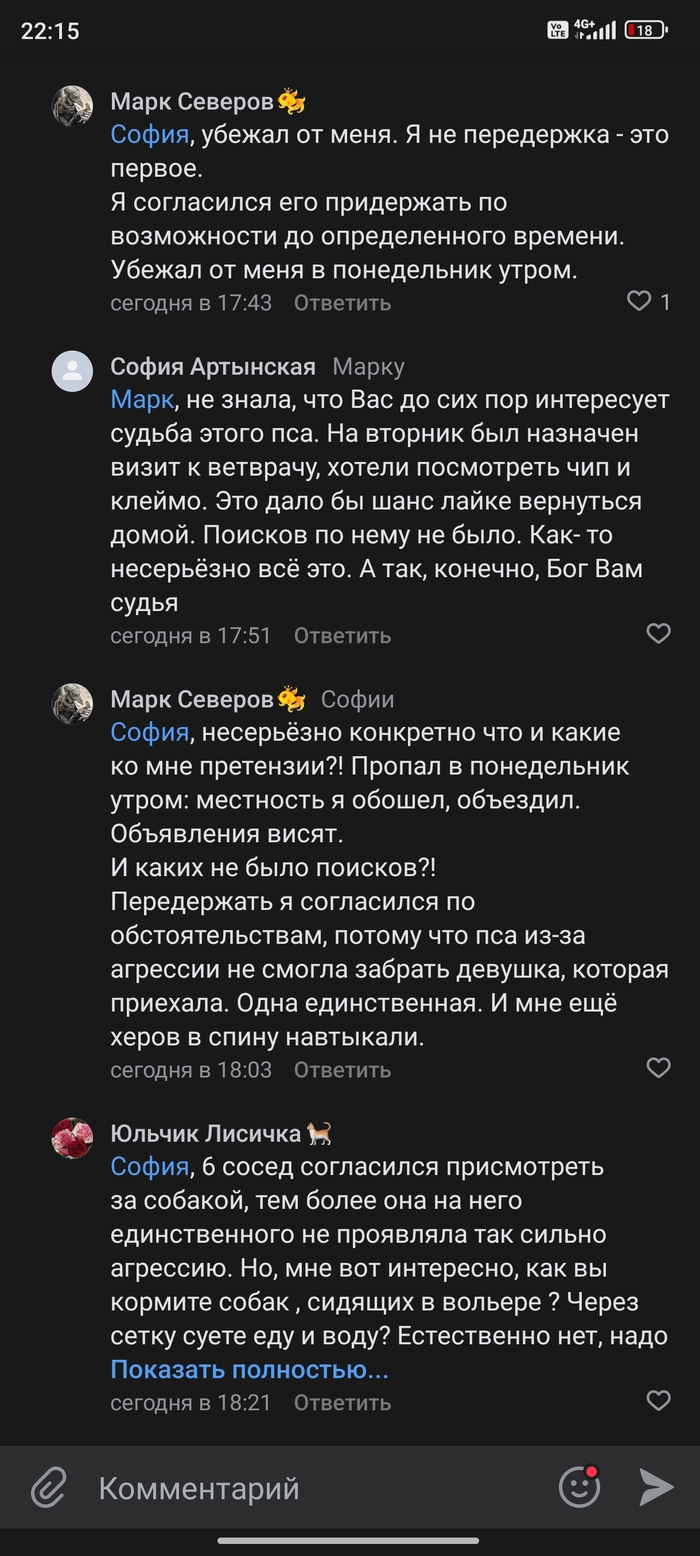Screen dimensions: 700x1556
Task: Reply to the comment posted at 17:43
Action: click(x=342, y=302)
